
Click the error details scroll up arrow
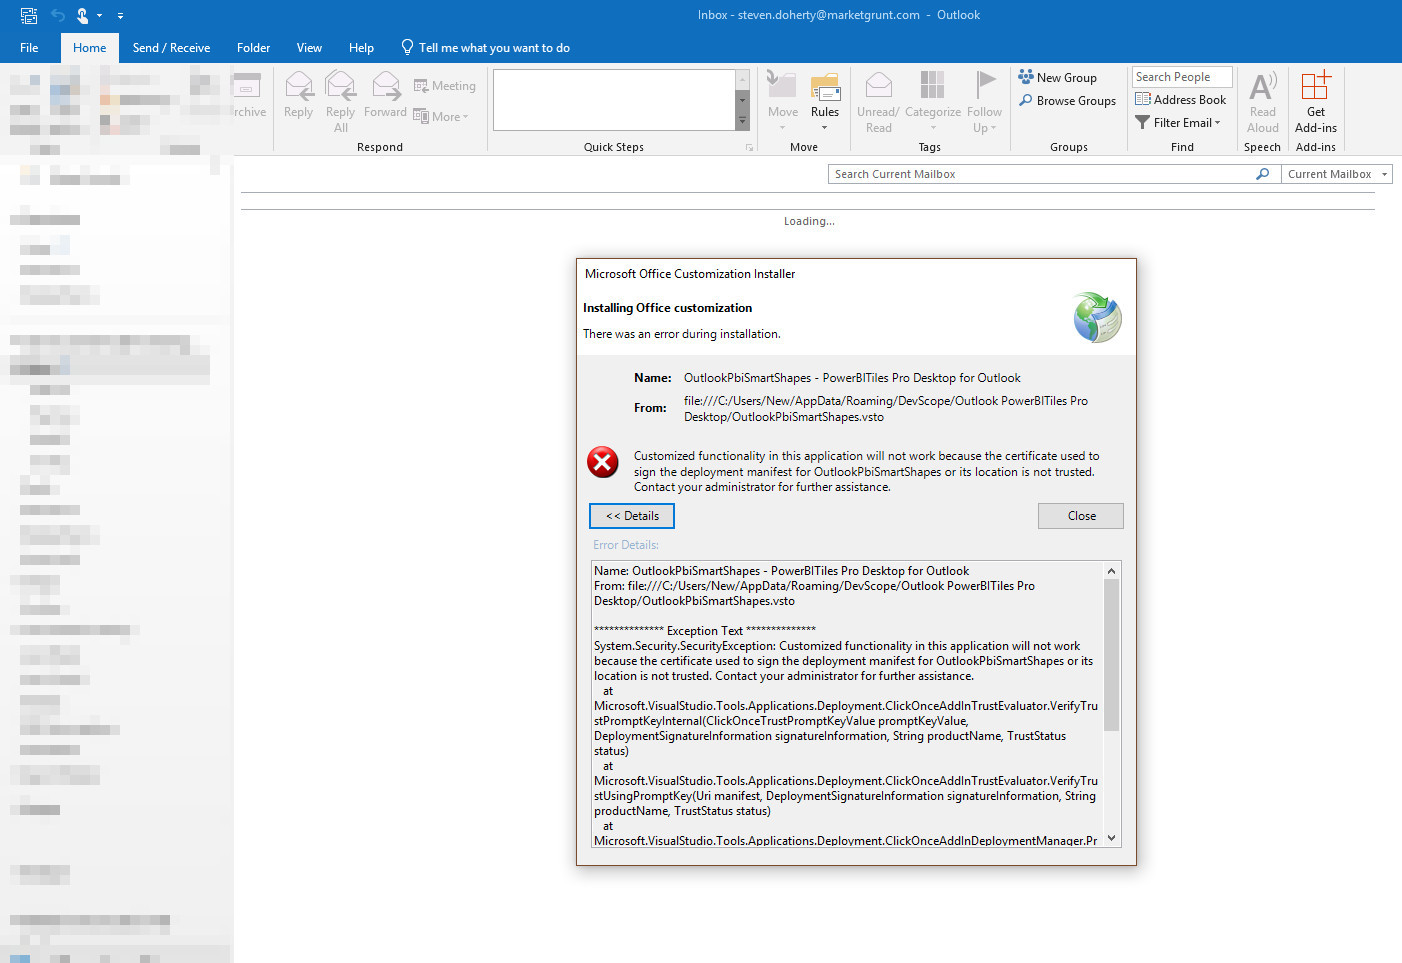(x=1111, y=570)
